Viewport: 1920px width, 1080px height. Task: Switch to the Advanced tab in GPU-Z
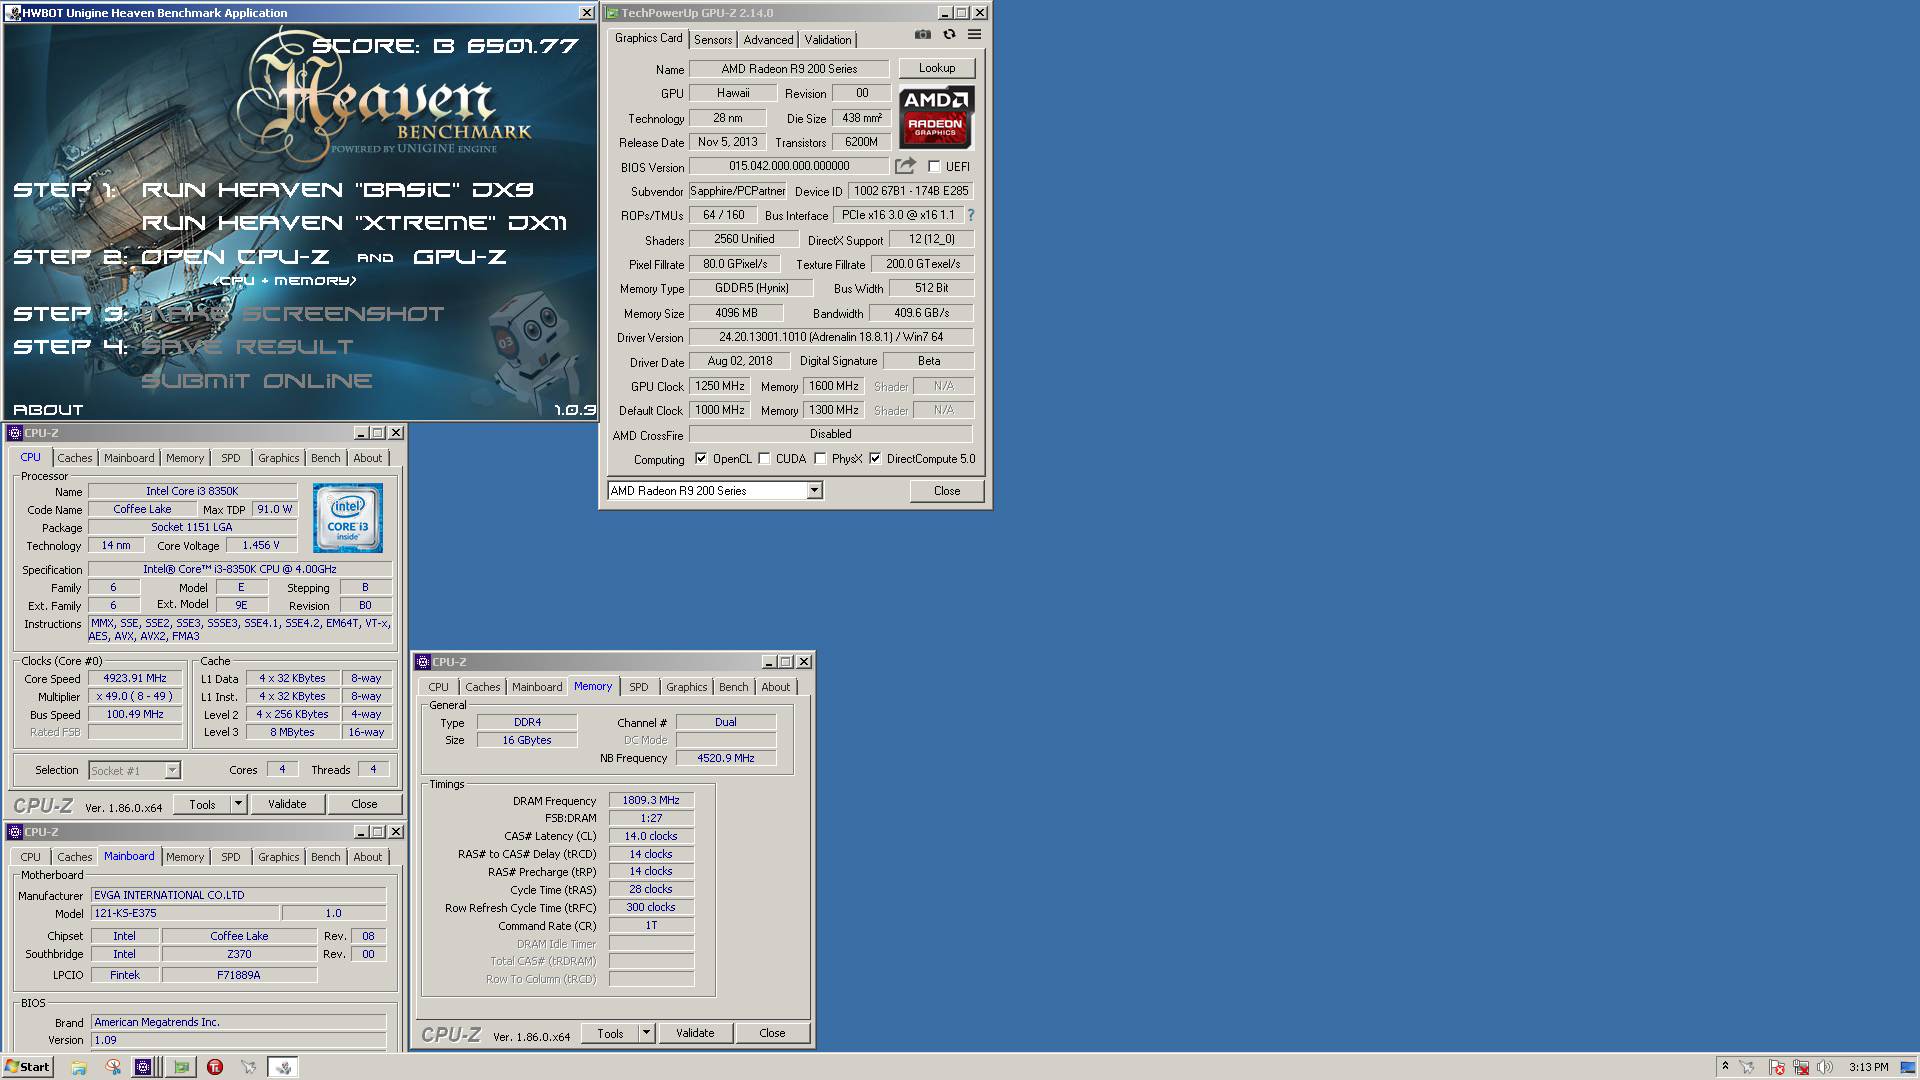(x=768, y=39)
